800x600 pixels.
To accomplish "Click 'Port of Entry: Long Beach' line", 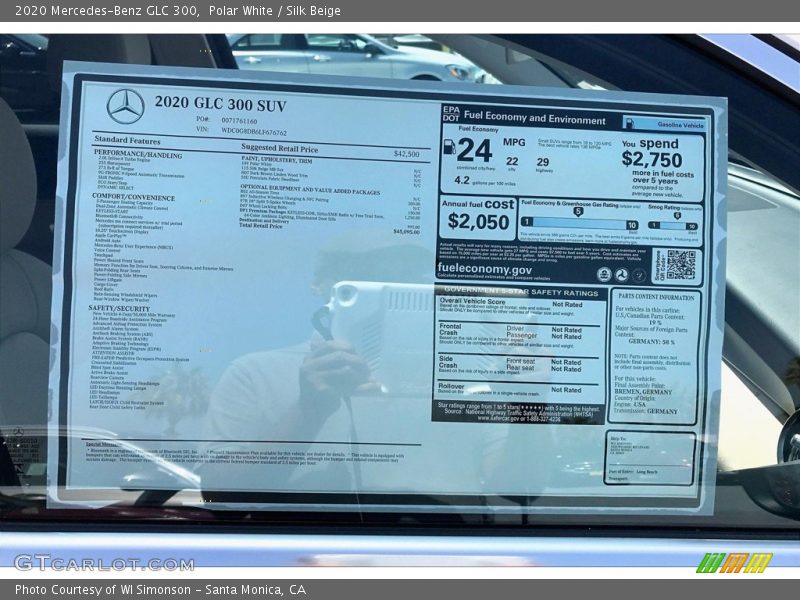I will pos(633,472).
